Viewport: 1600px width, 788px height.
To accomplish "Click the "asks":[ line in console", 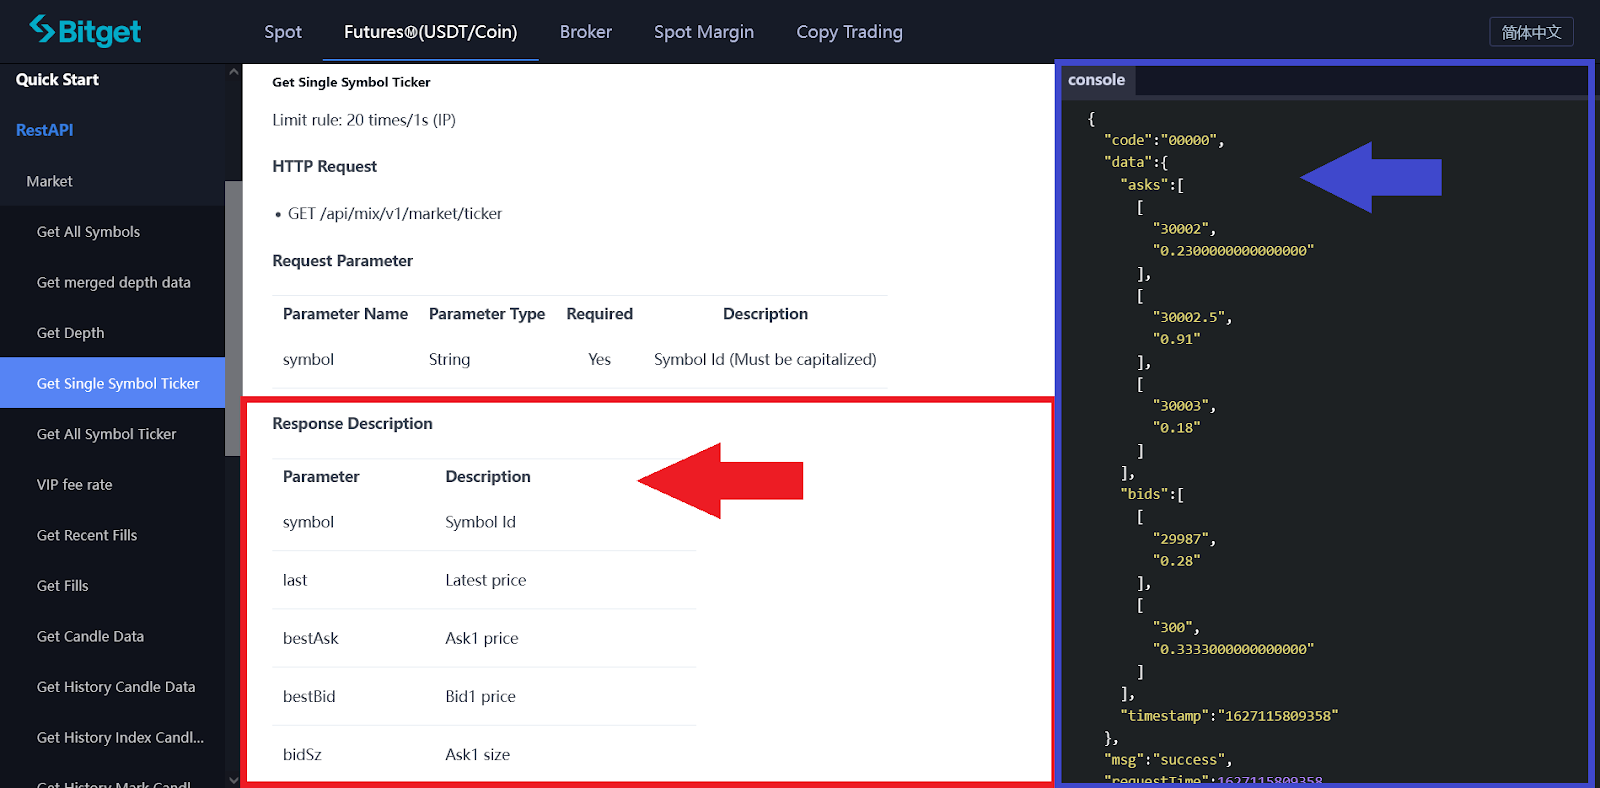I will click(x=1152, y=185).
